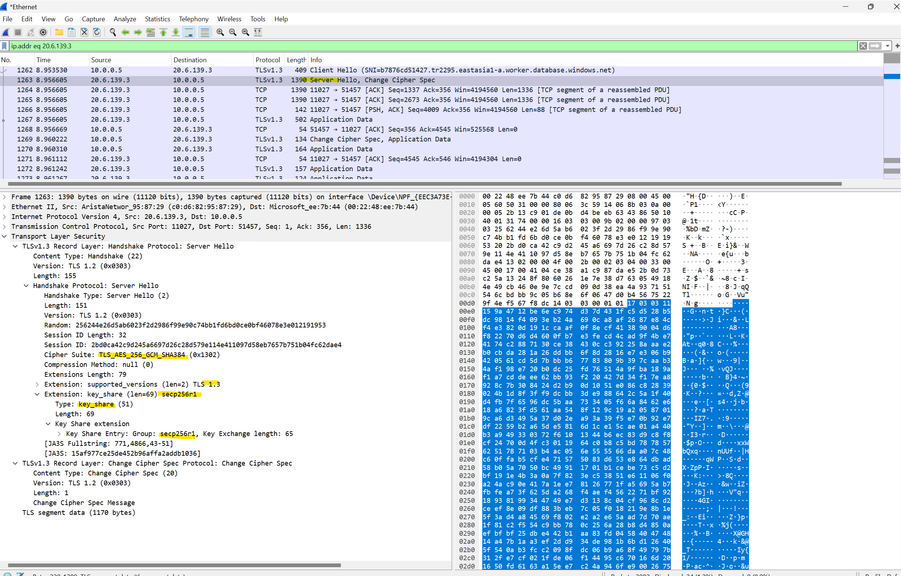Screen dimensions: 901x576
Task: Reload this capture file
Action: 97,32
